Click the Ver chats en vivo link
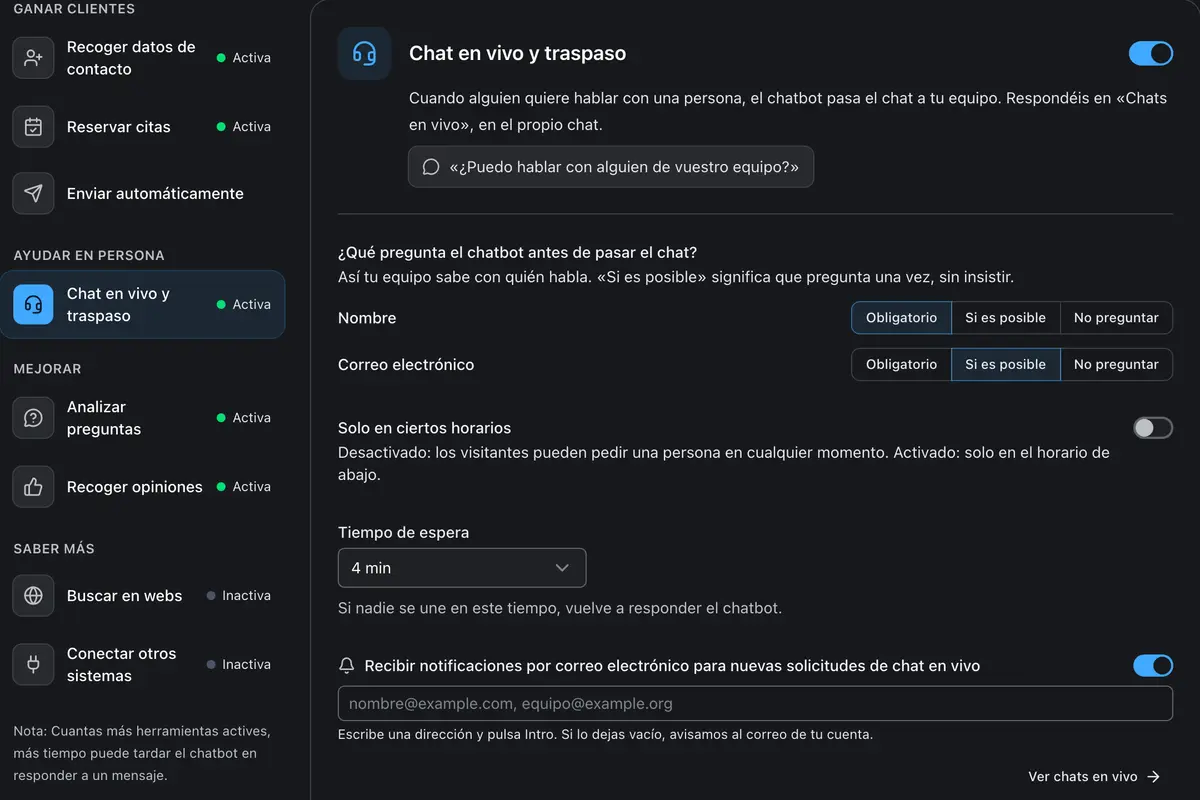 (x=1095, y=777)
